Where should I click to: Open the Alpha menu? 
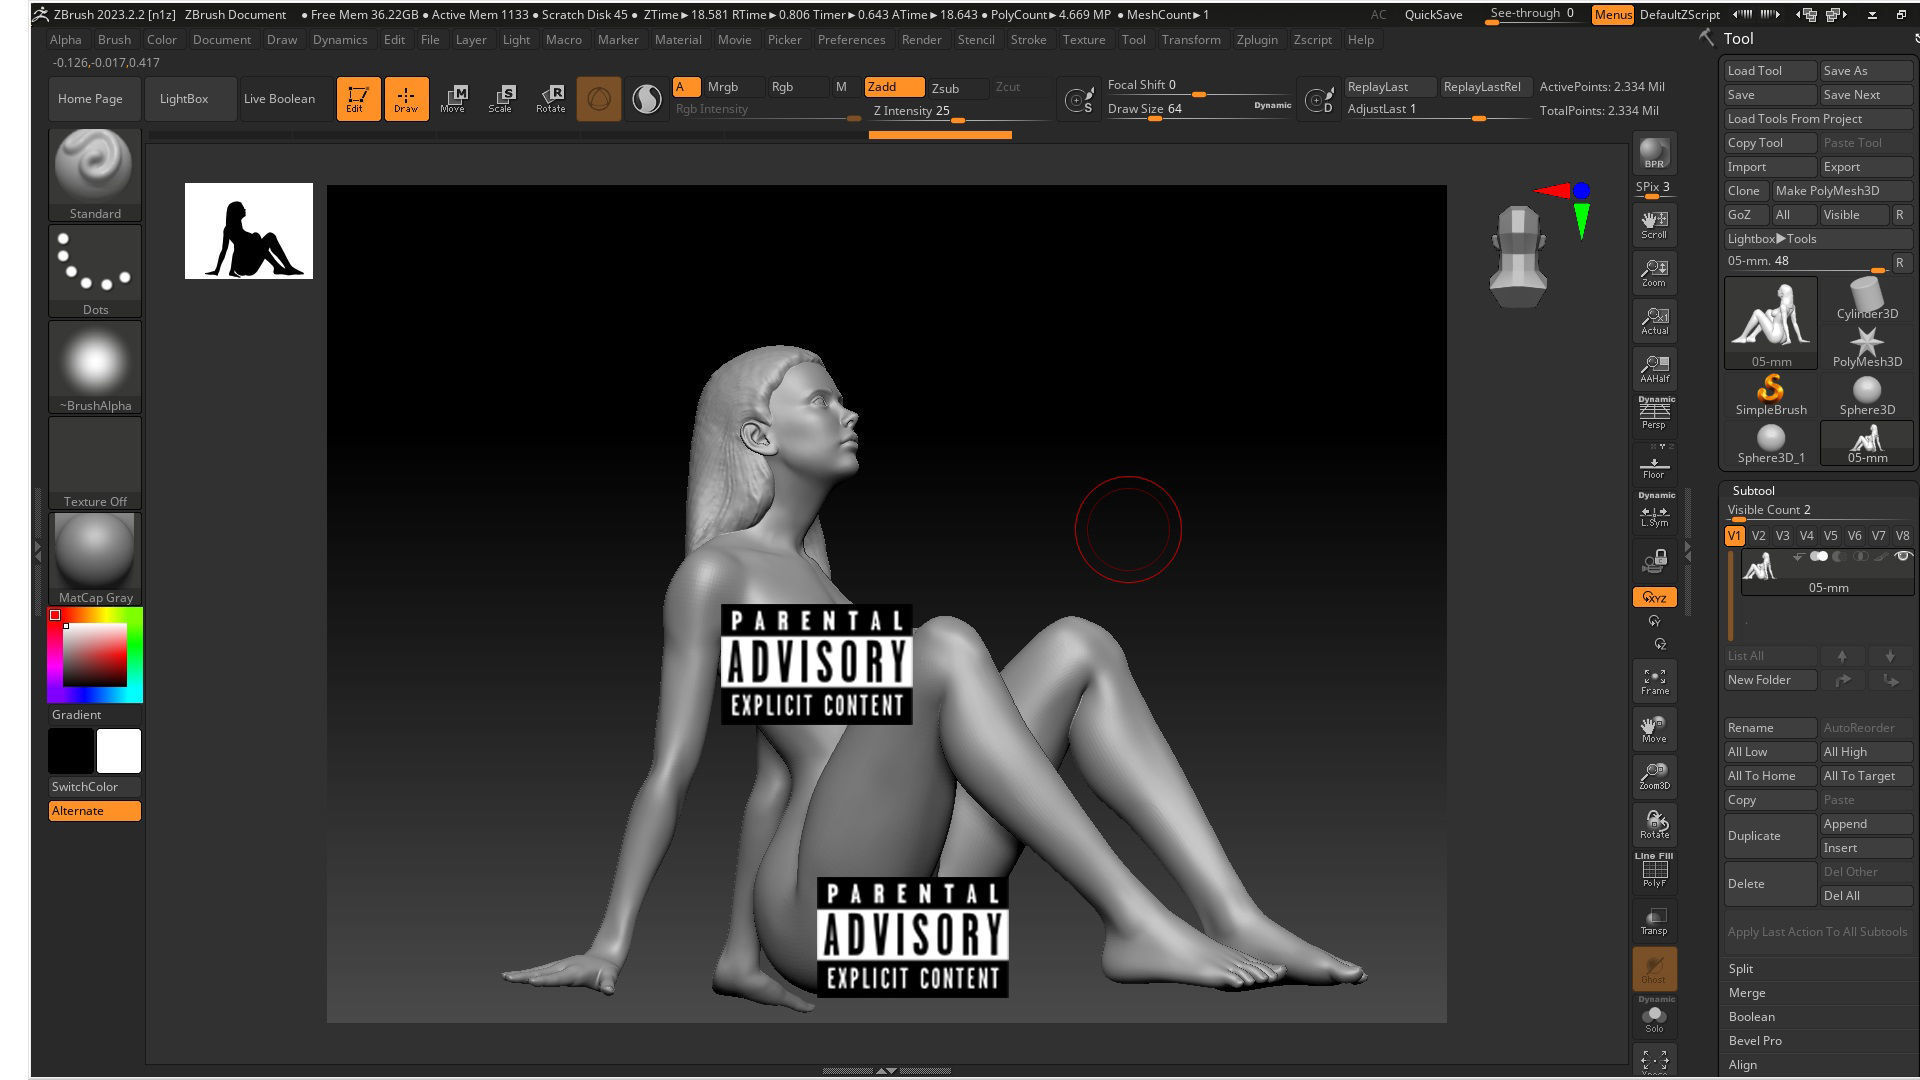pyautogui.click(x=65, y=39)
